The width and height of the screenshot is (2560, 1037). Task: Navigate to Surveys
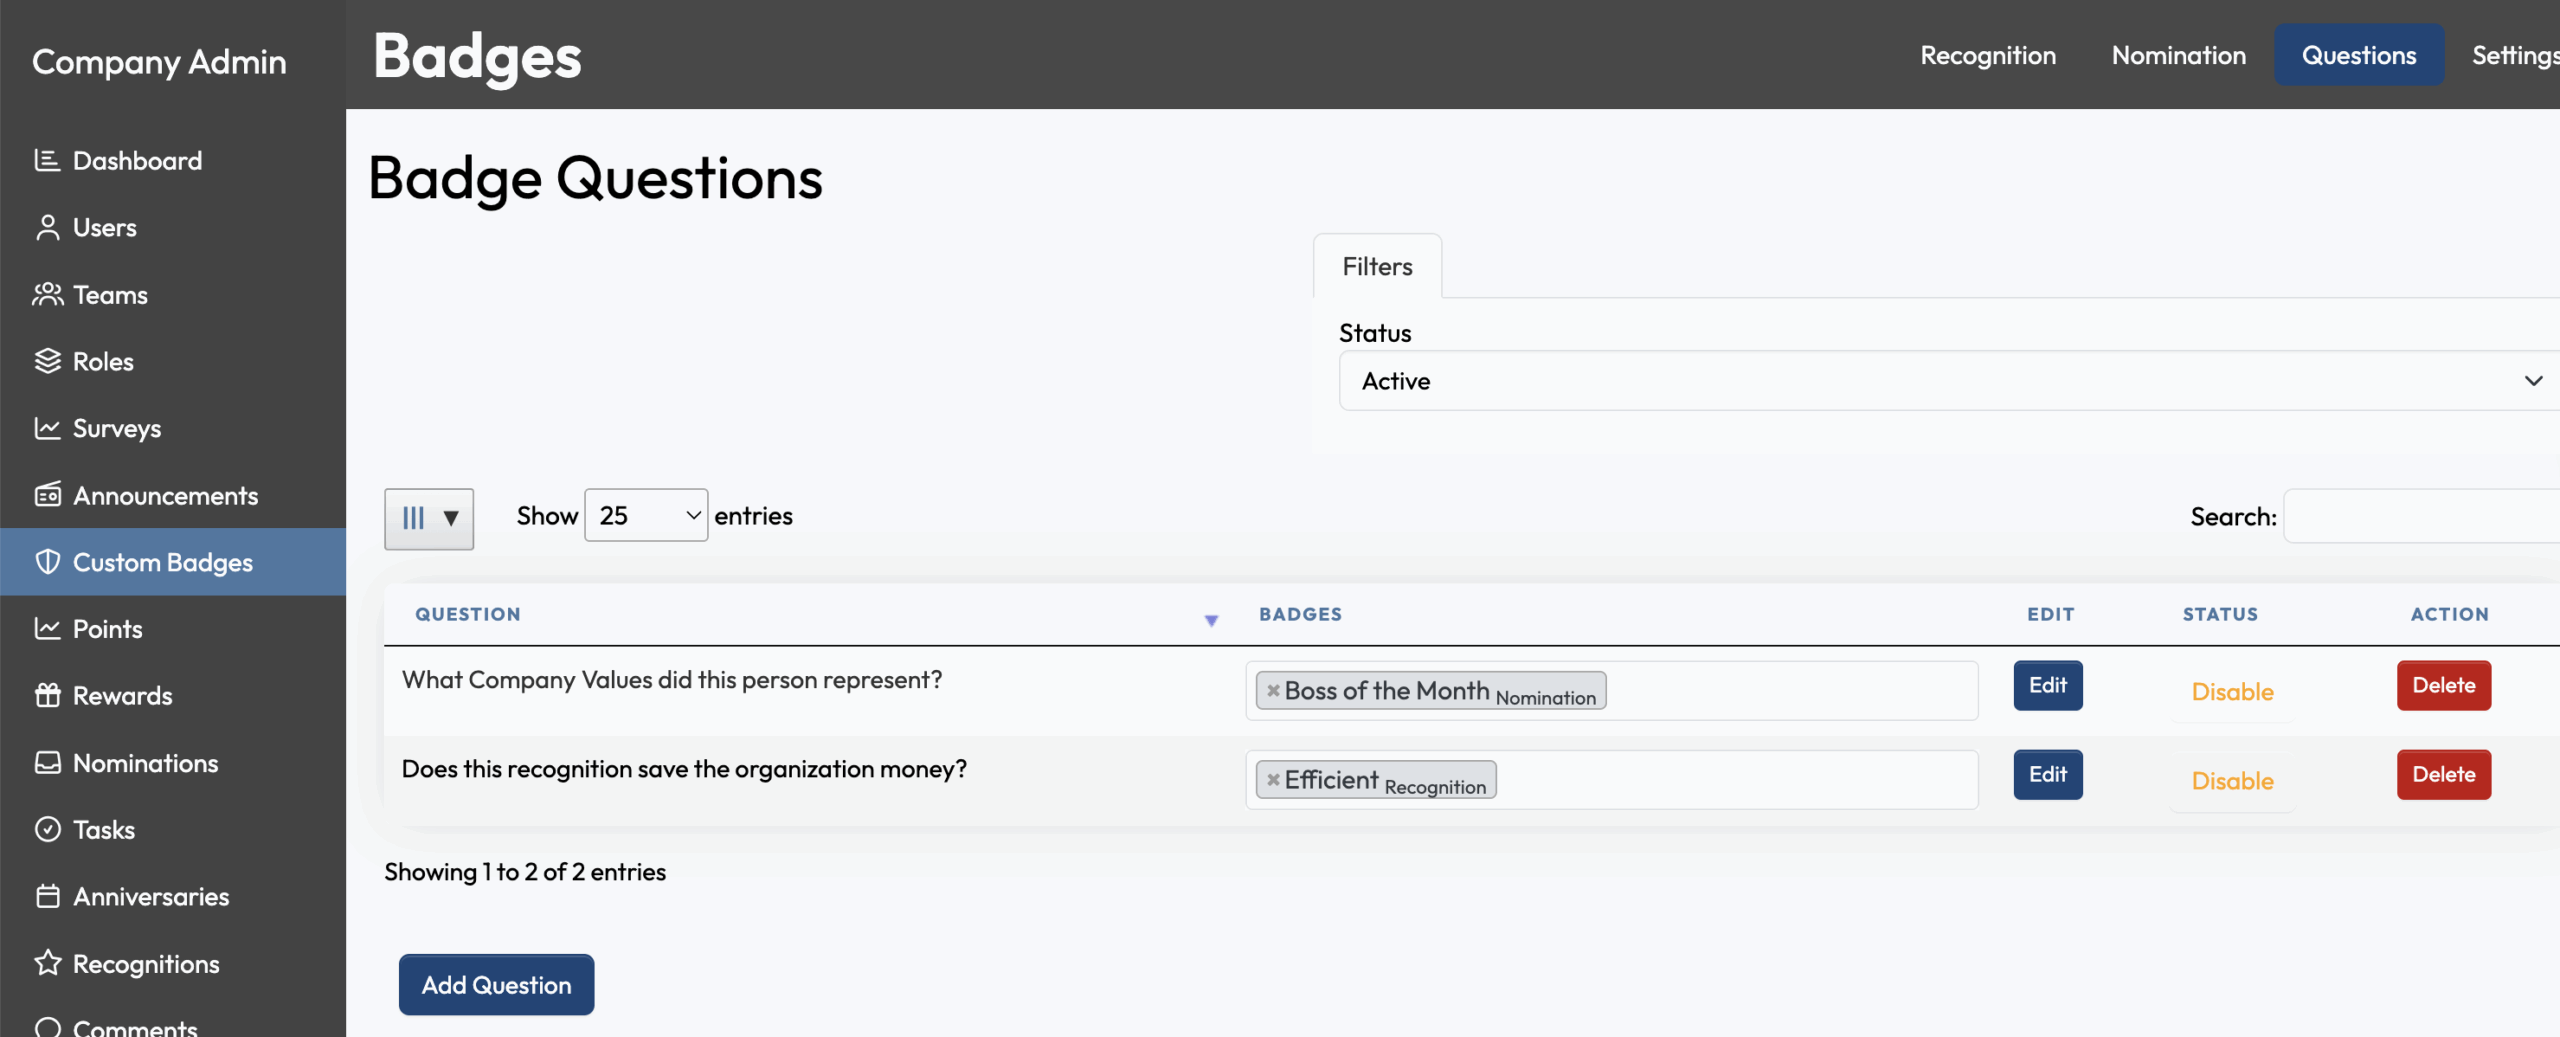(x=117, y=428)
